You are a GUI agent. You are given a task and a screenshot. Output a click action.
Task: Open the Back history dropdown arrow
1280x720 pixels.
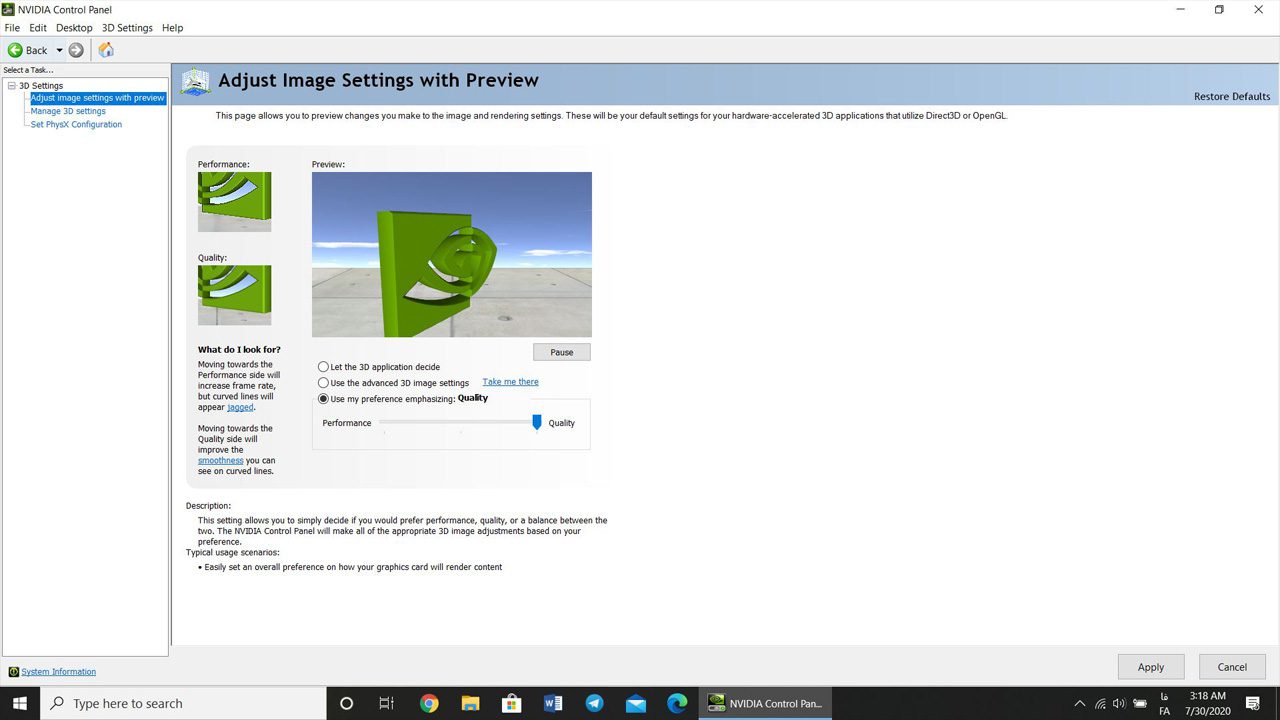[59, 50]
